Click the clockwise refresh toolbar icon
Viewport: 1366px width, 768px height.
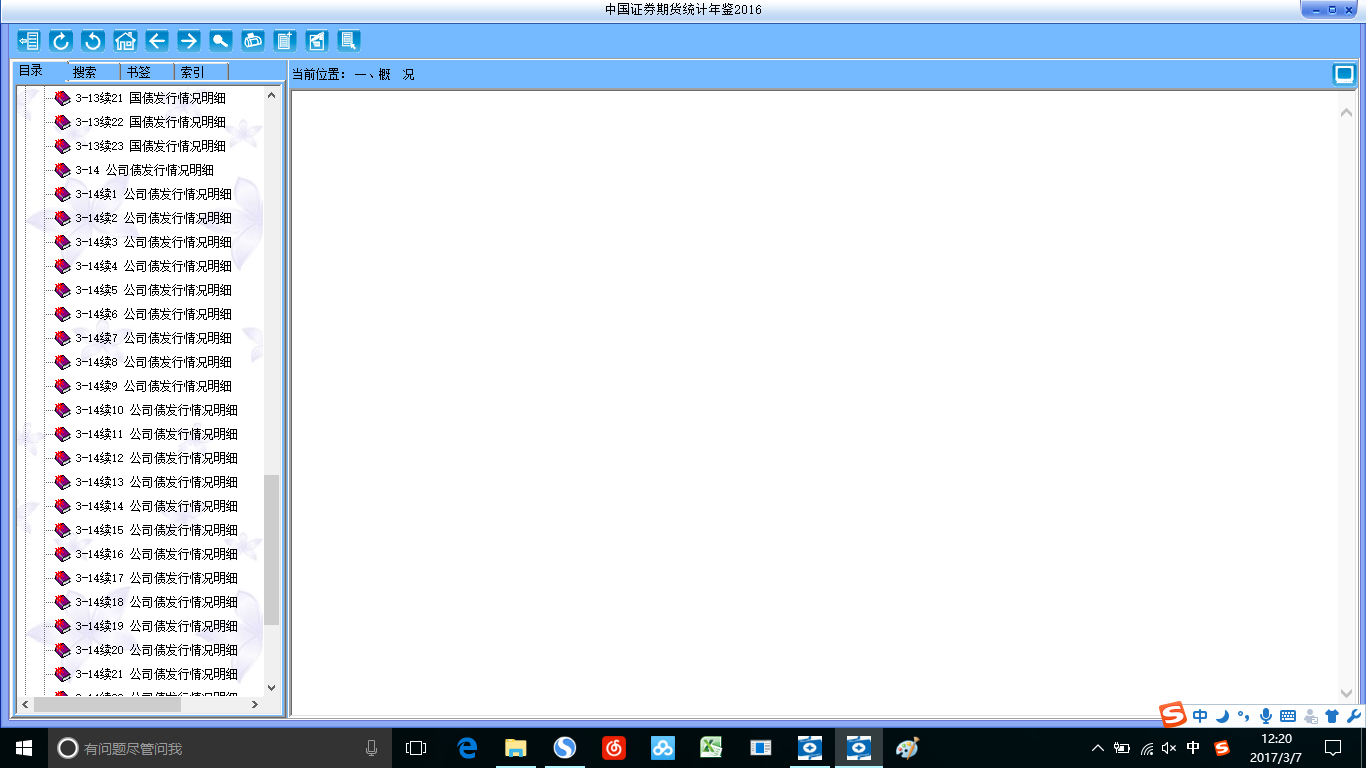tap(60, 41)
